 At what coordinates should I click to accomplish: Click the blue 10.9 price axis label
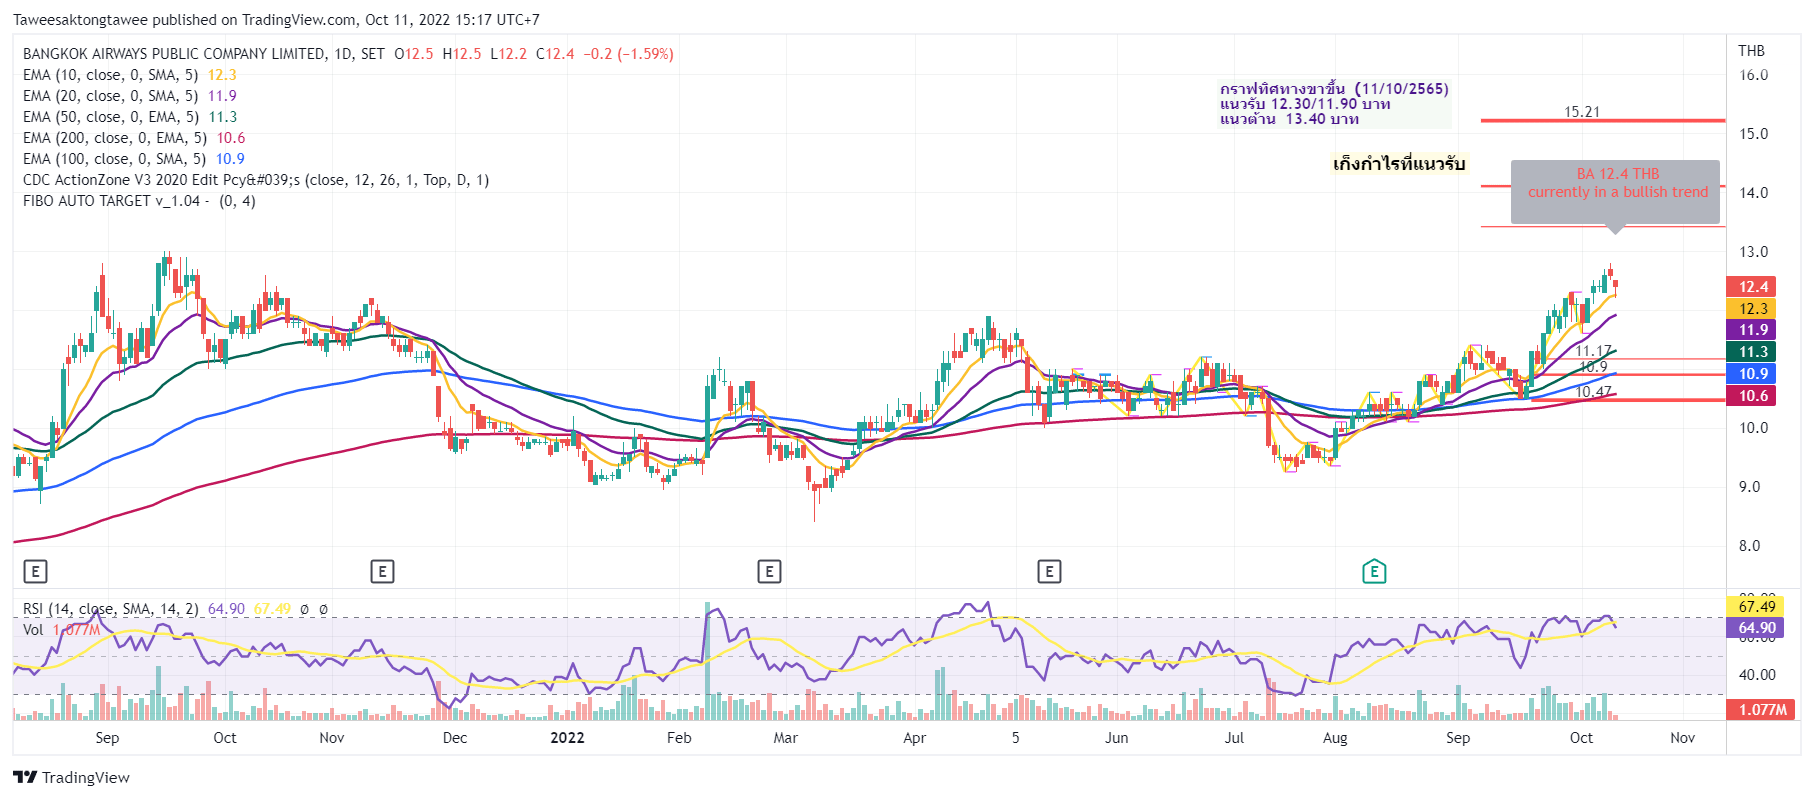[x=1751, y=374]
